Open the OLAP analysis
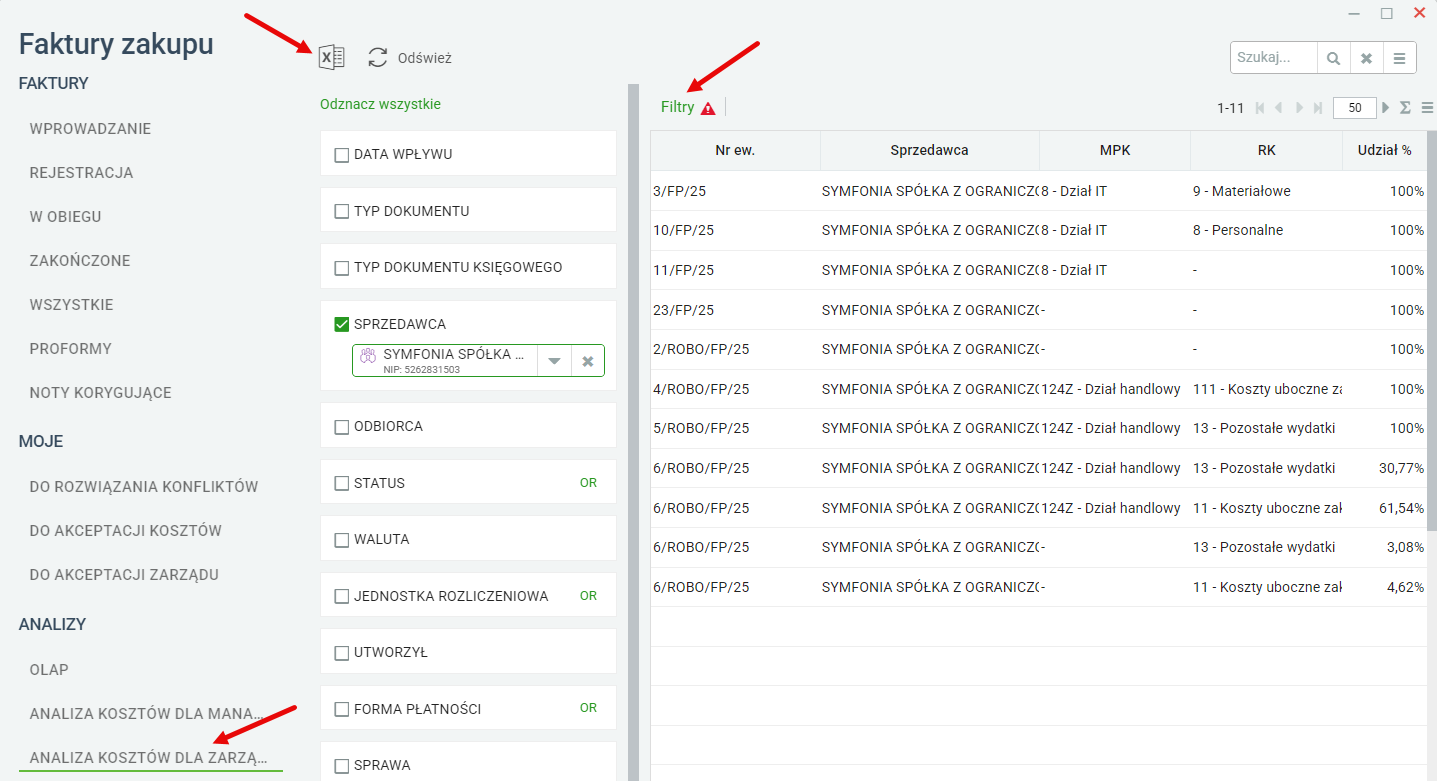1437x781 pixels. click(x=49, y=670)
